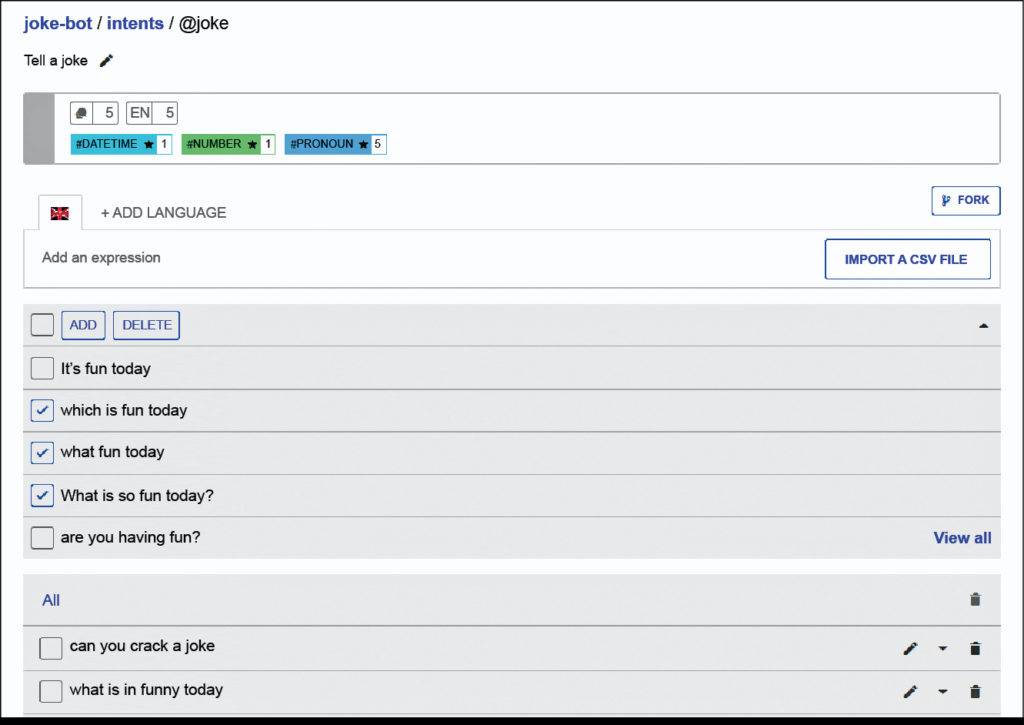Click the IMPORT A CSV FILE button
This screenshot has width=1024, height=725.
[x=907, y=259]
